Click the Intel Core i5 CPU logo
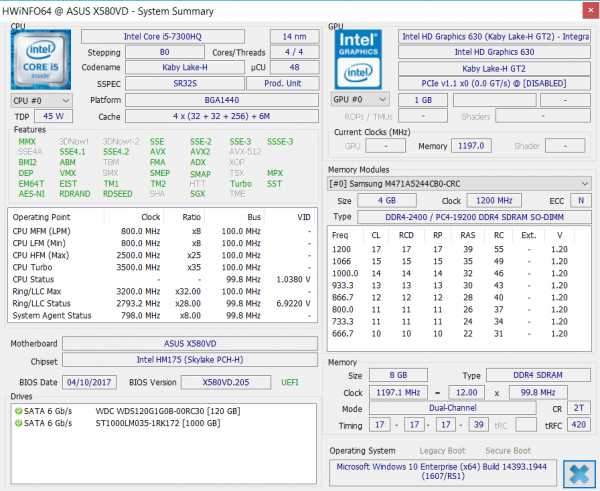Screen dimensions: 600x491 (x=41, y=60)
